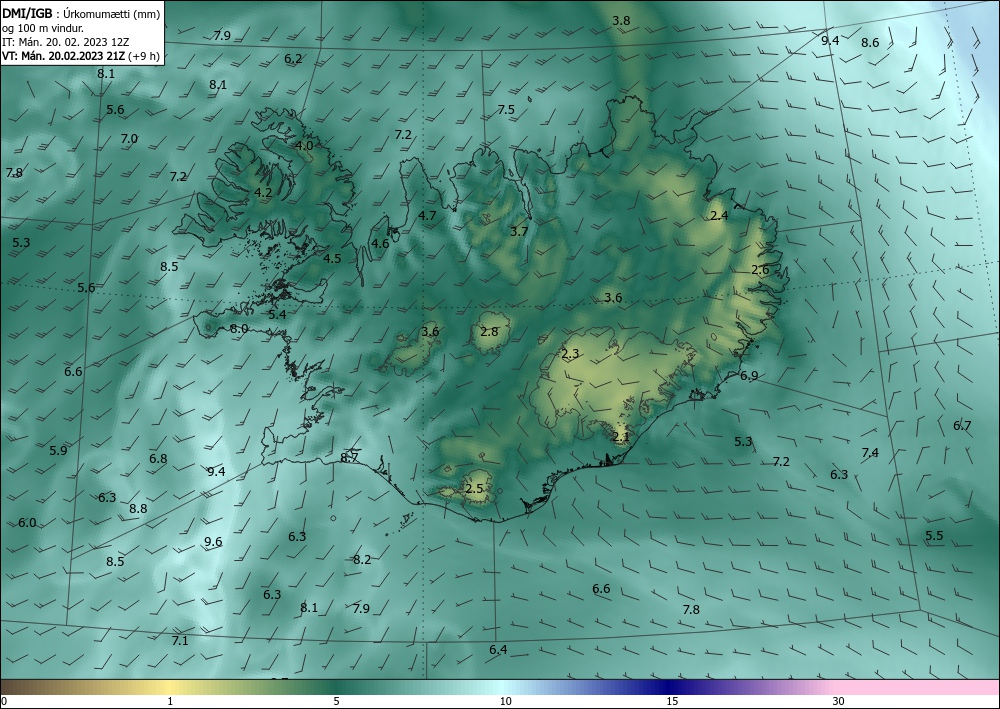The width and height of the screenshot is (1000, 709).
Task: Click the 7.1 value label
Action: tap(180, 641)
